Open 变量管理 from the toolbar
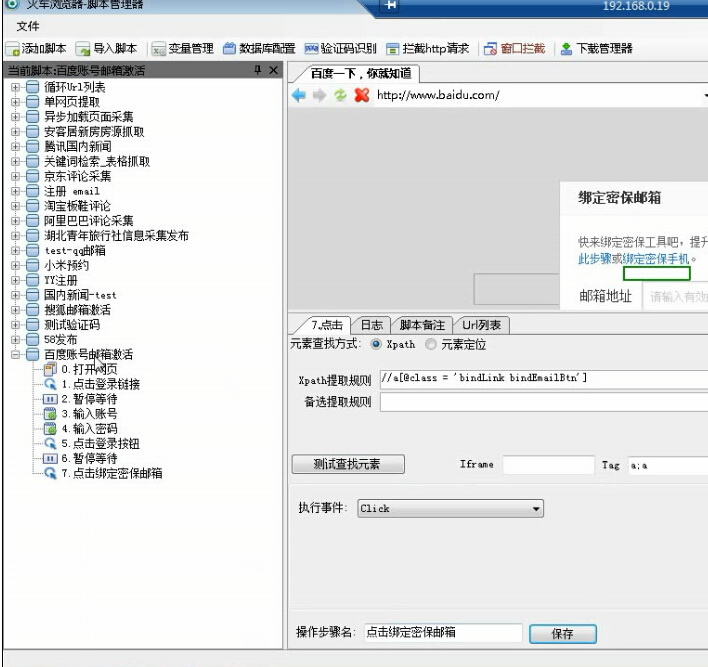 pos(182,49)
